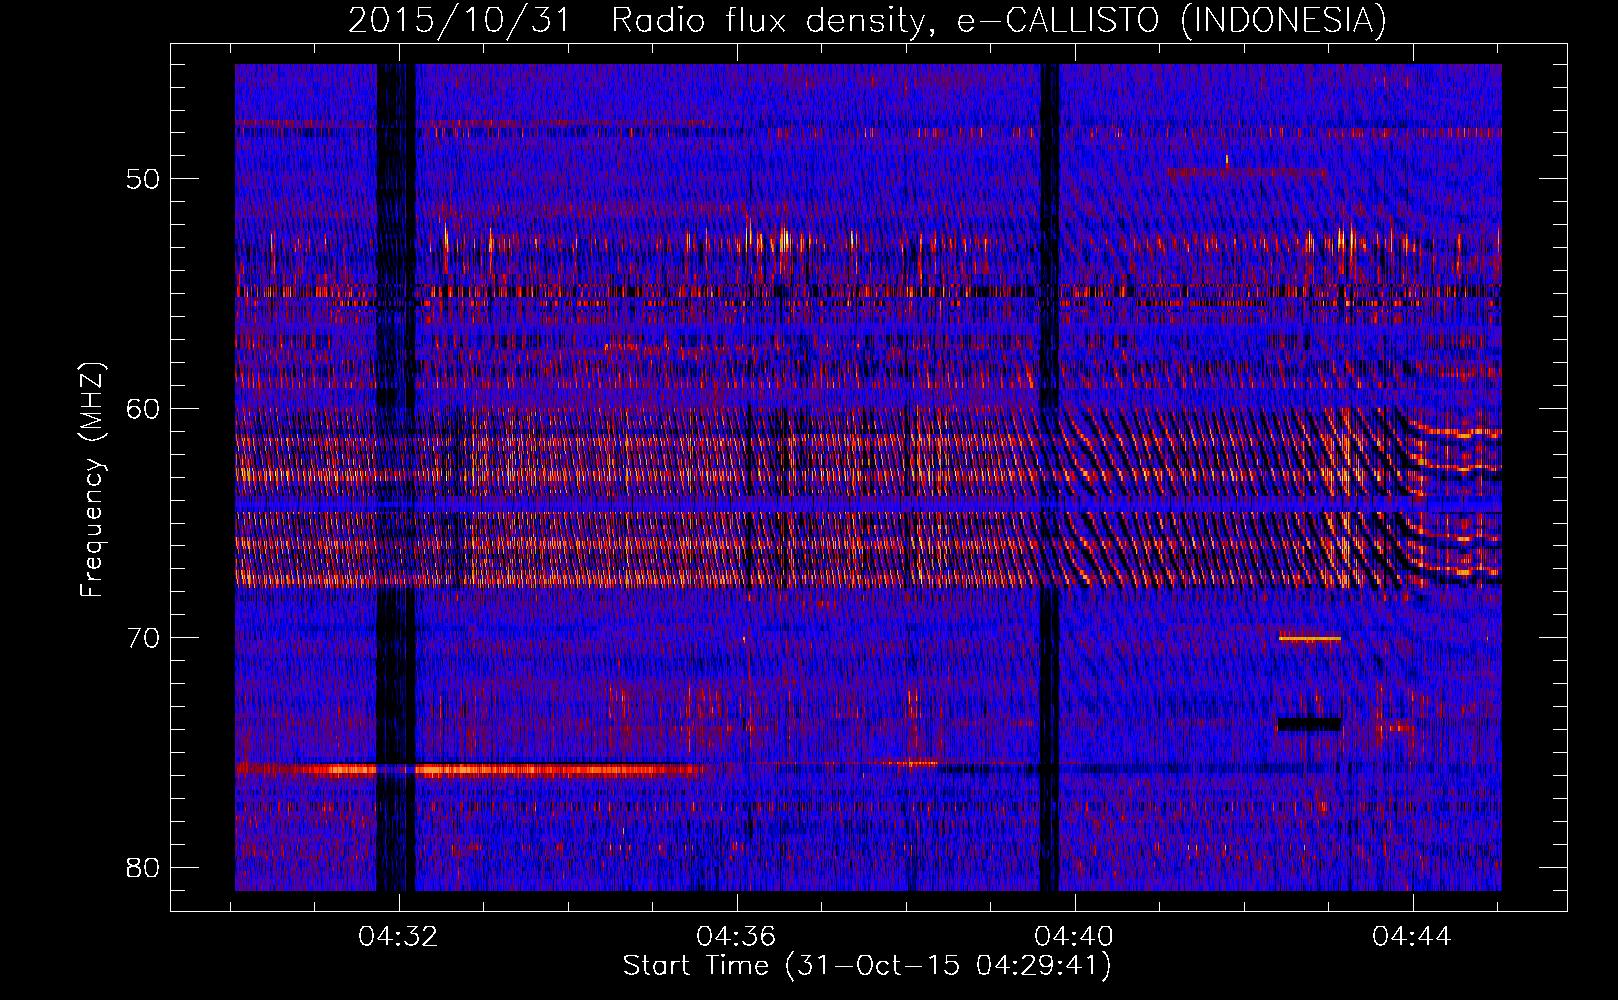Click the 04:32 time tick label

(399, 936)
